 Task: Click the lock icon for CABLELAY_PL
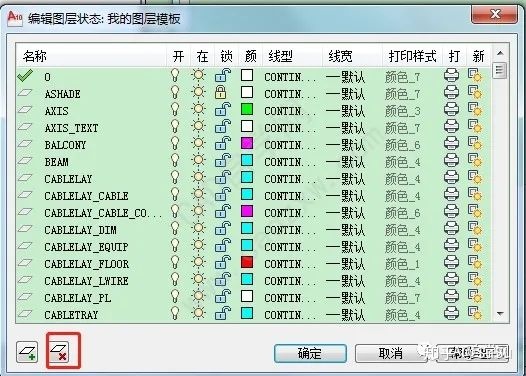pos(223,297)
